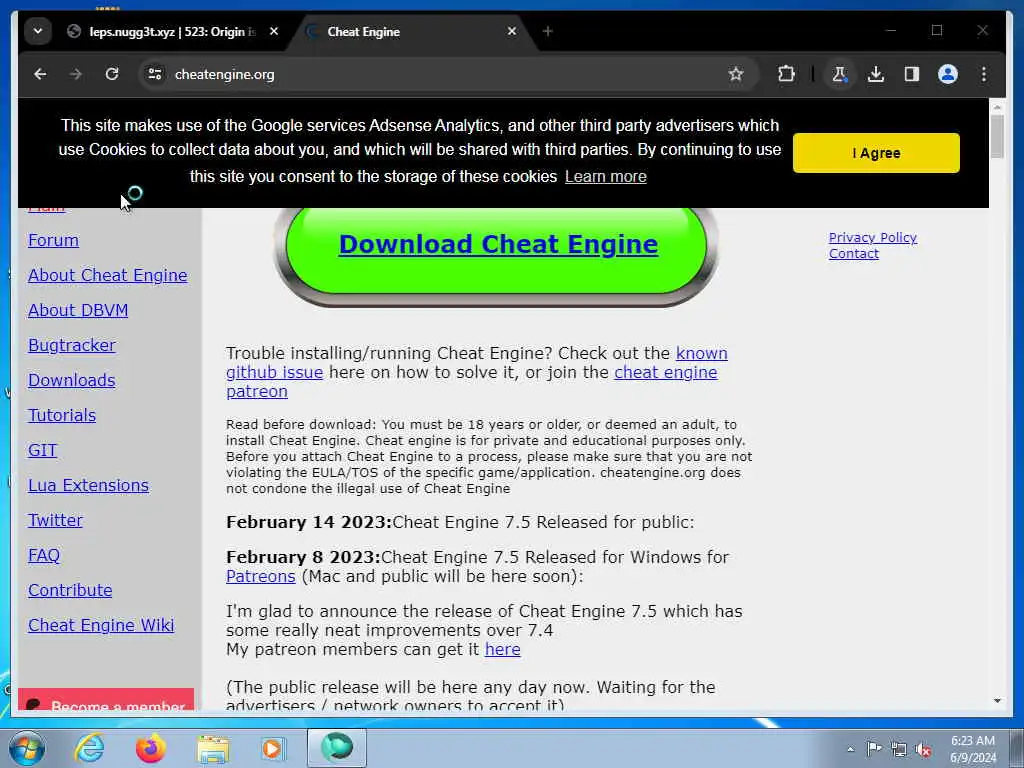The height and width of the screenshot is (768, 1024).
Task: Close the Cheat Engine tab
Action: [512, 31]
